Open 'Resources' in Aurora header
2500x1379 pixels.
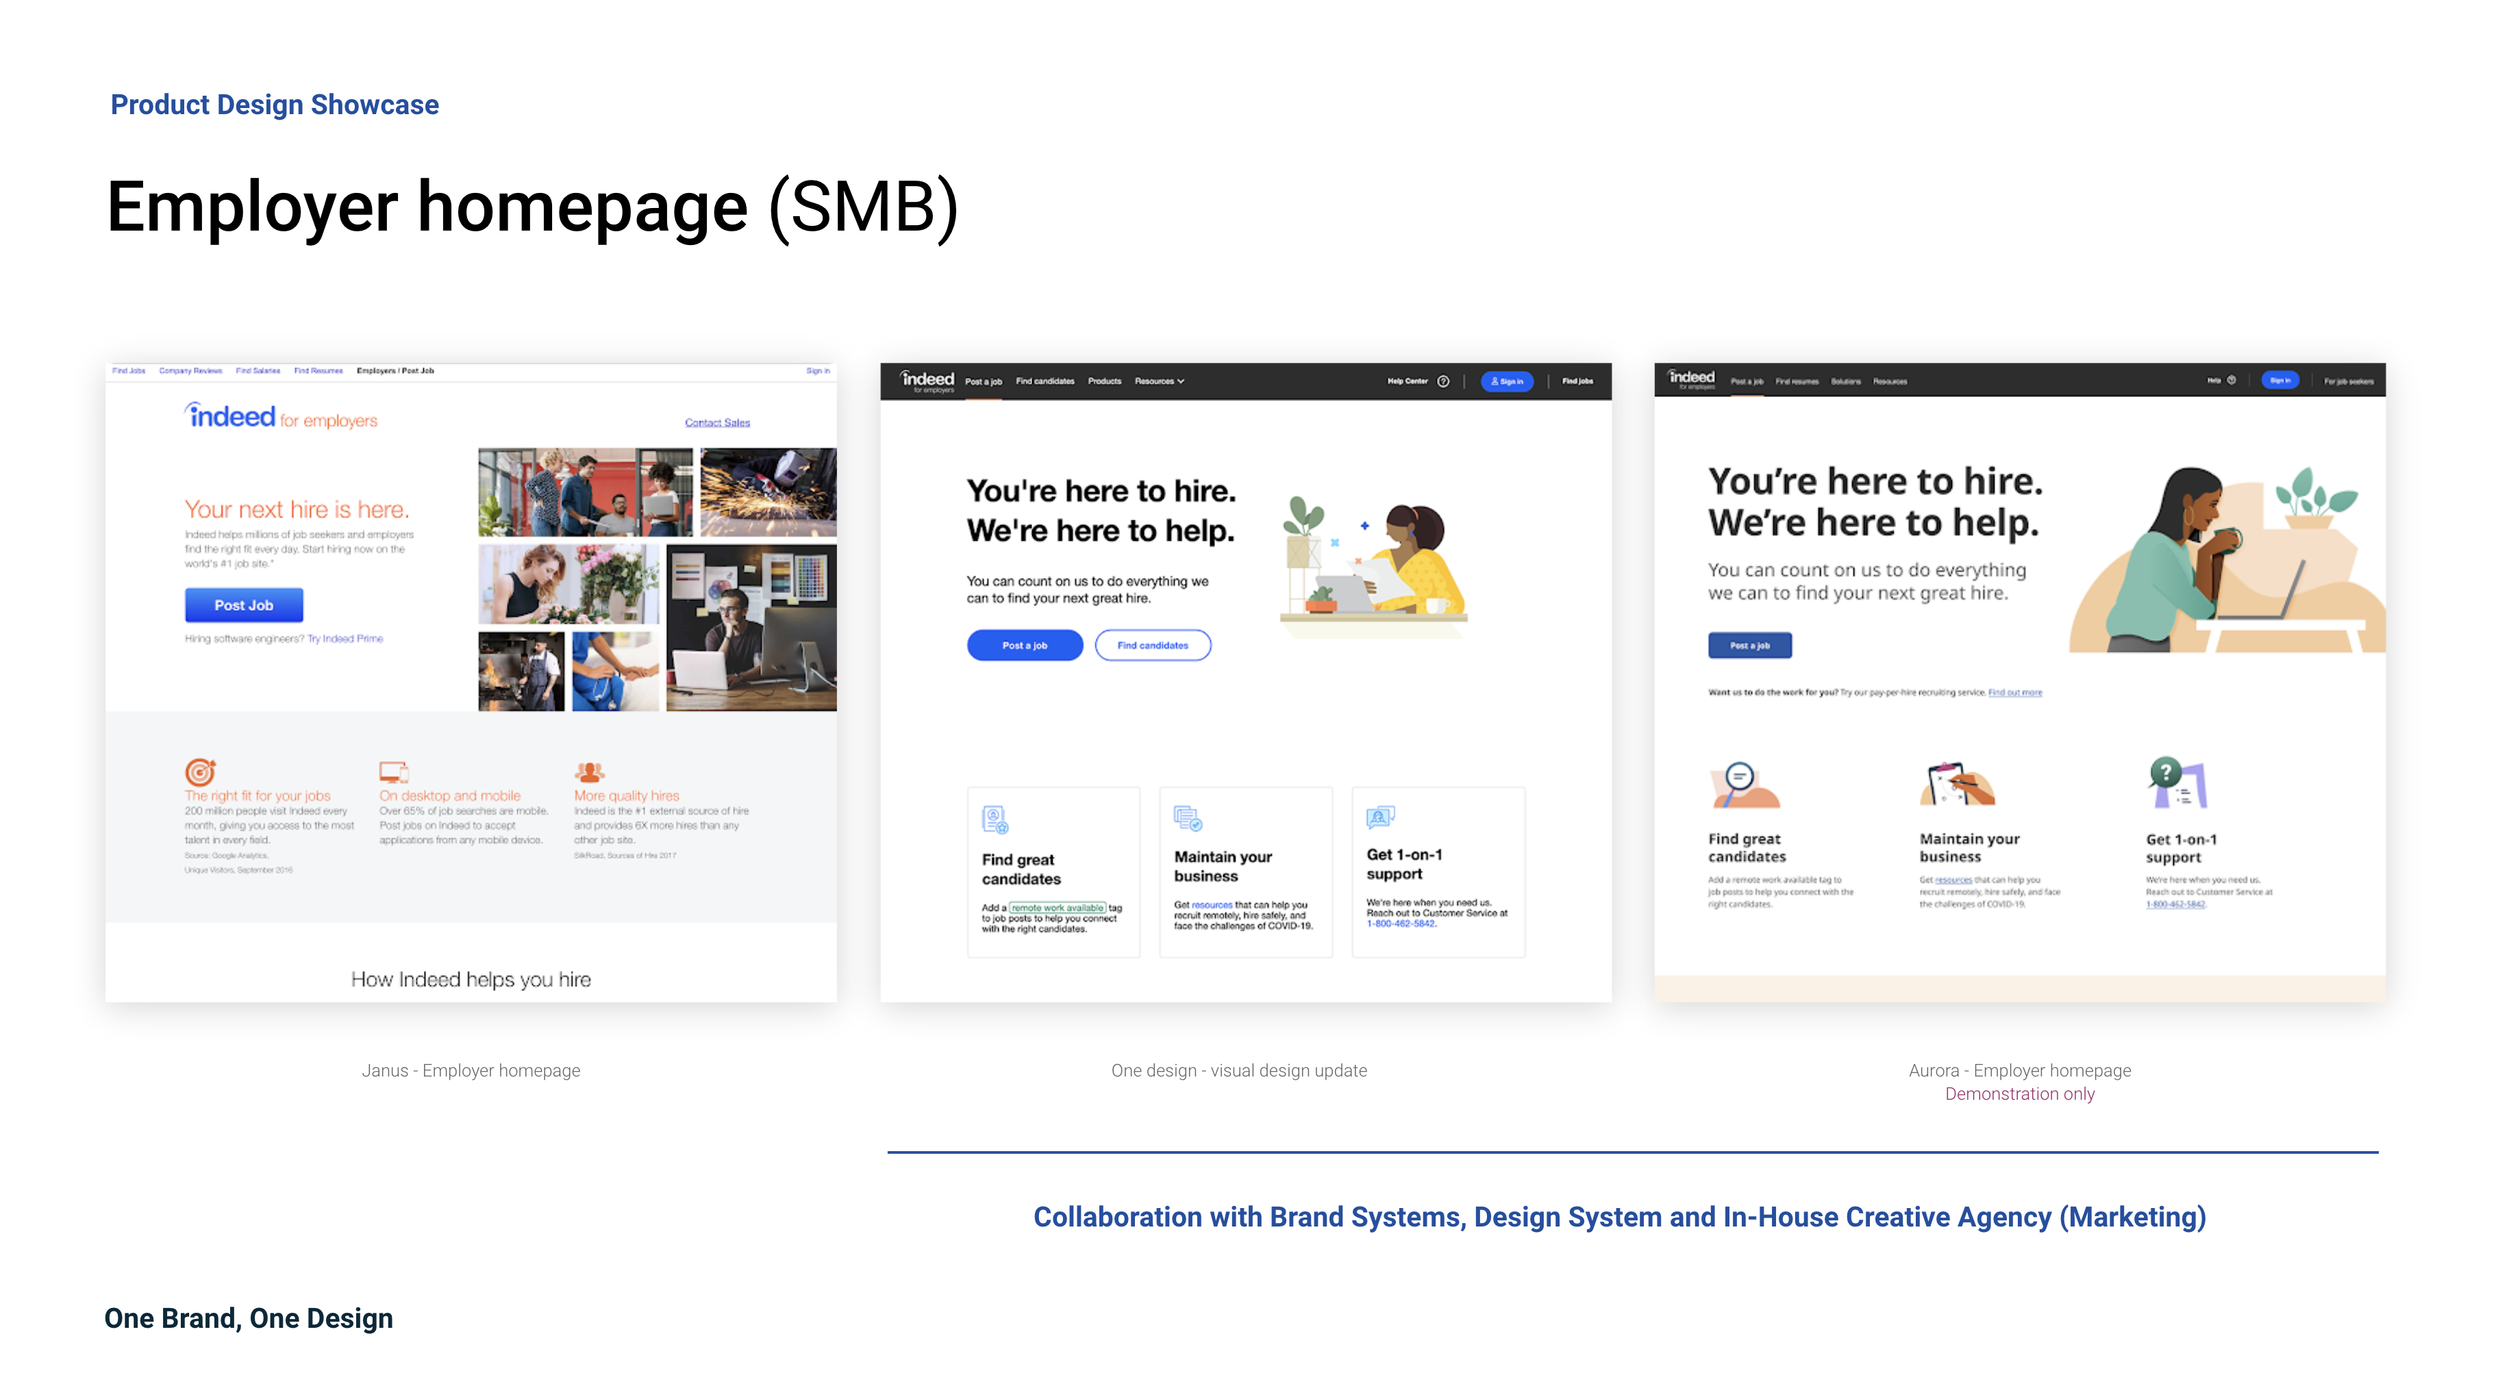(x=1890, y=381)
